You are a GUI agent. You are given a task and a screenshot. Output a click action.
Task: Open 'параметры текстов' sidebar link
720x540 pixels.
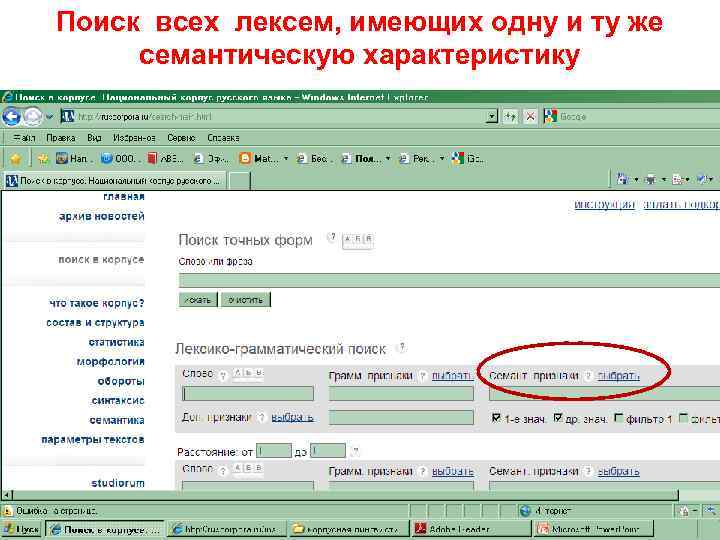93,439
